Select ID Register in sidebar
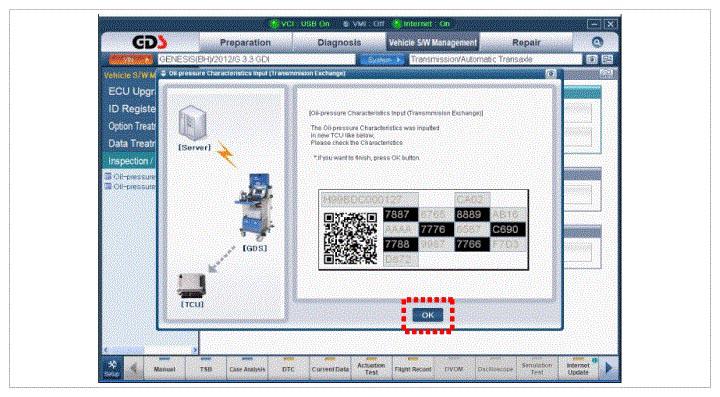 tap(131, 109)
